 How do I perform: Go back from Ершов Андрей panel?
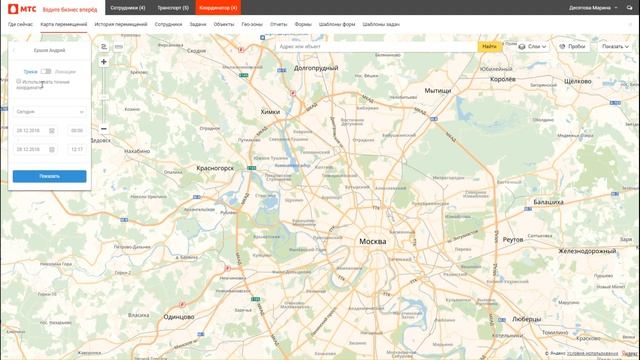pos(14,50)
